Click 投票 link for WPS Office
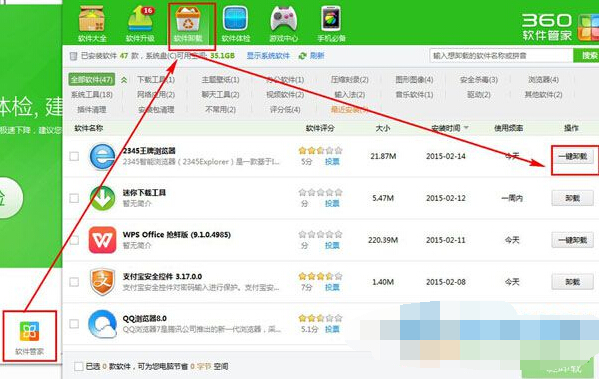The width and height of the screenshot is (599, 379). click(x=332, y=245)
